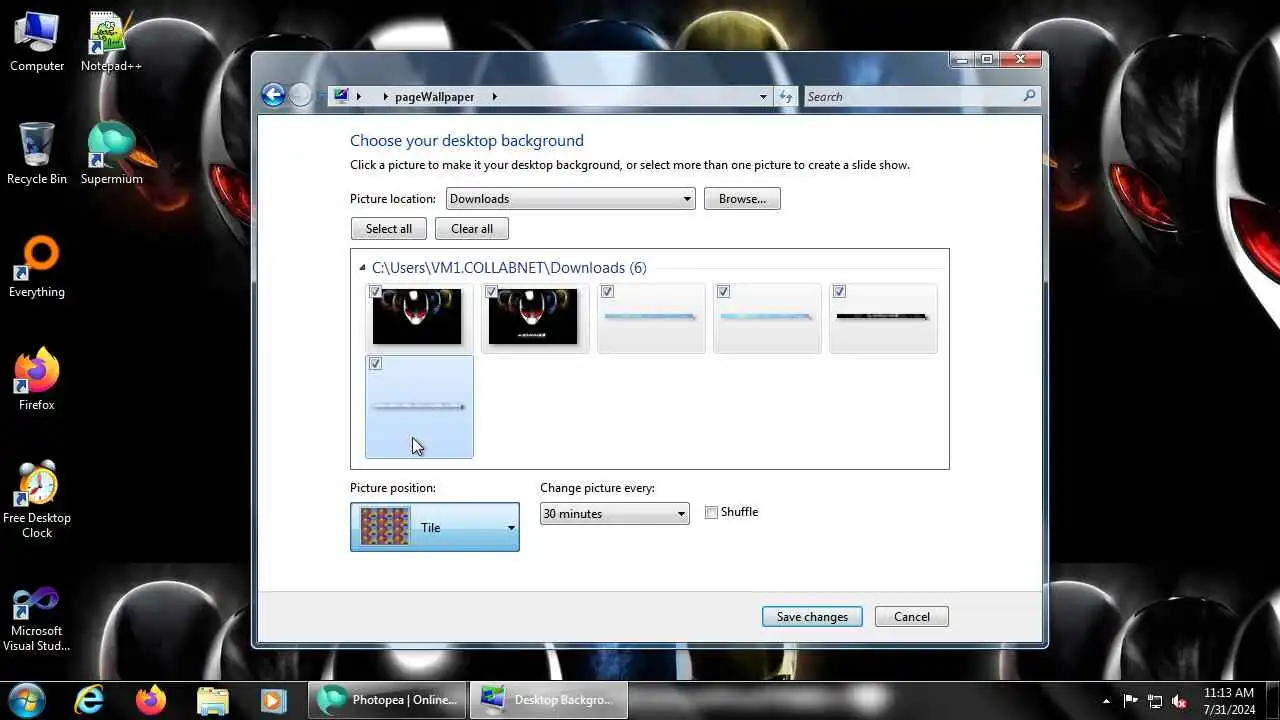Click the network tray icon
The width and height of the screenshot is (1280, 720).
1155,701
